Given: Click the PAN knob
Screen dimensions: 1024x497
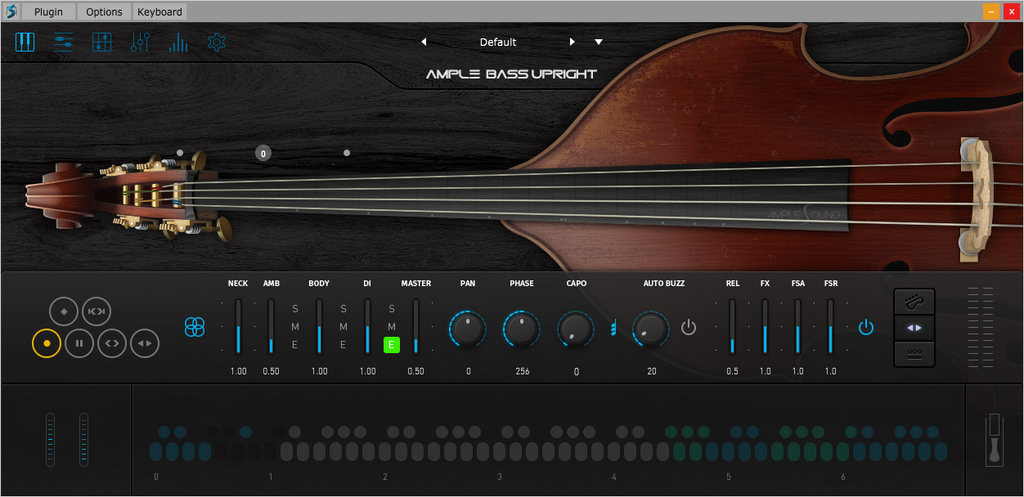Looking at the screenshot, I should (468, 329).
